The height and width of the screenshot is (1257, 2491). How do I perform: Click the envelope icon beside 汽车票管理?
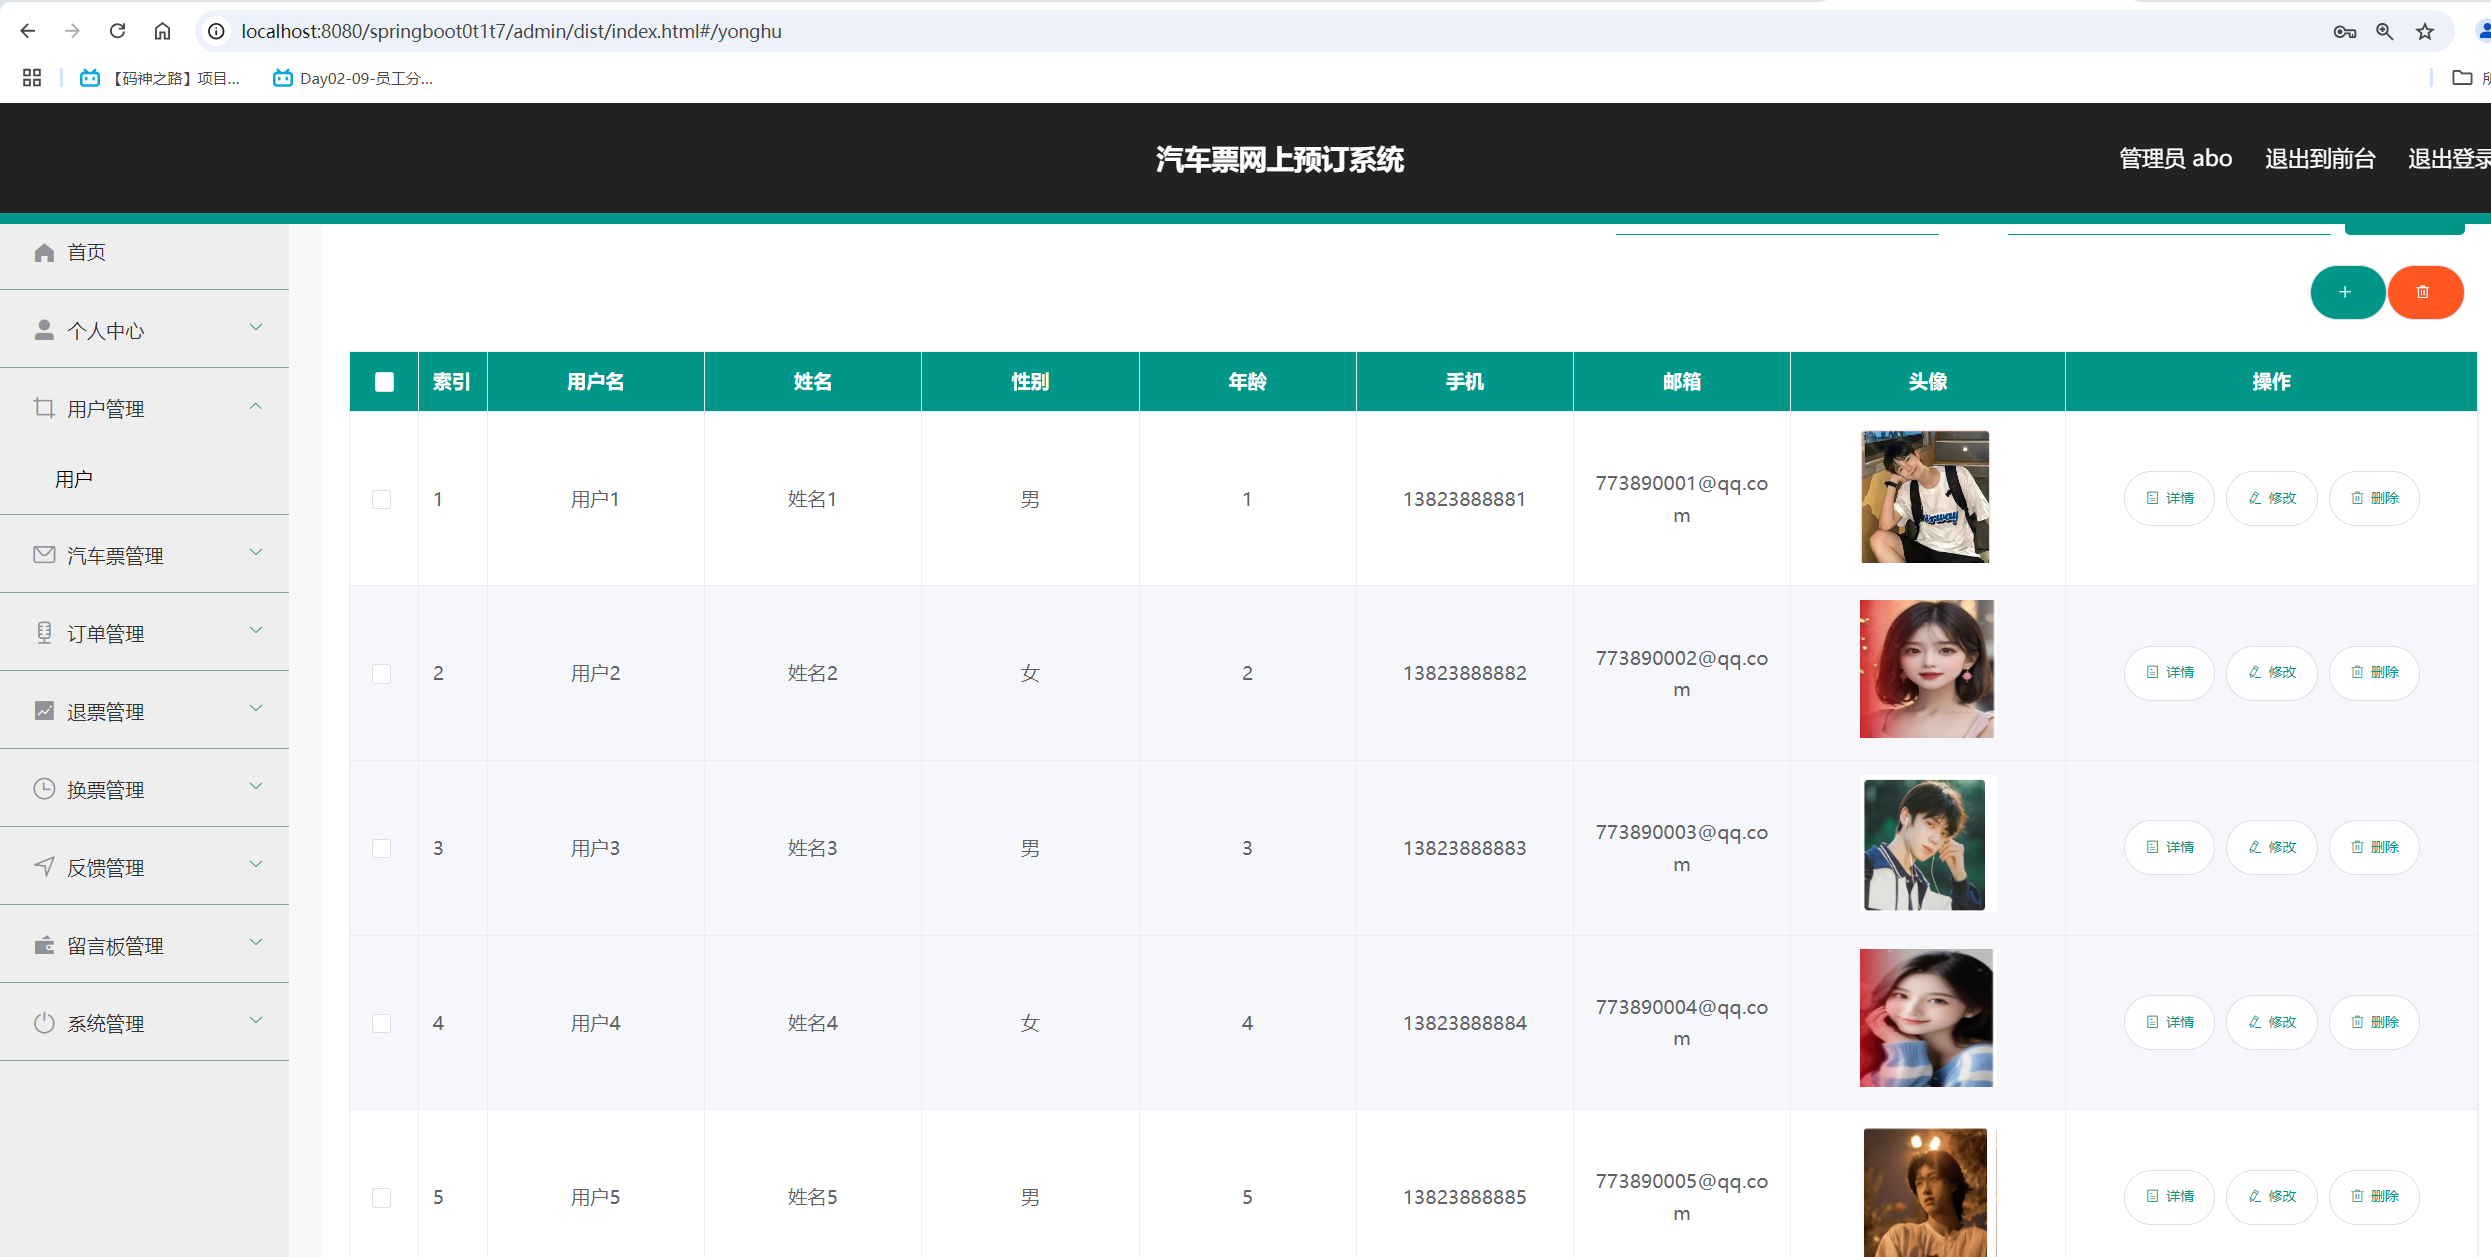(x=44, y=555)
